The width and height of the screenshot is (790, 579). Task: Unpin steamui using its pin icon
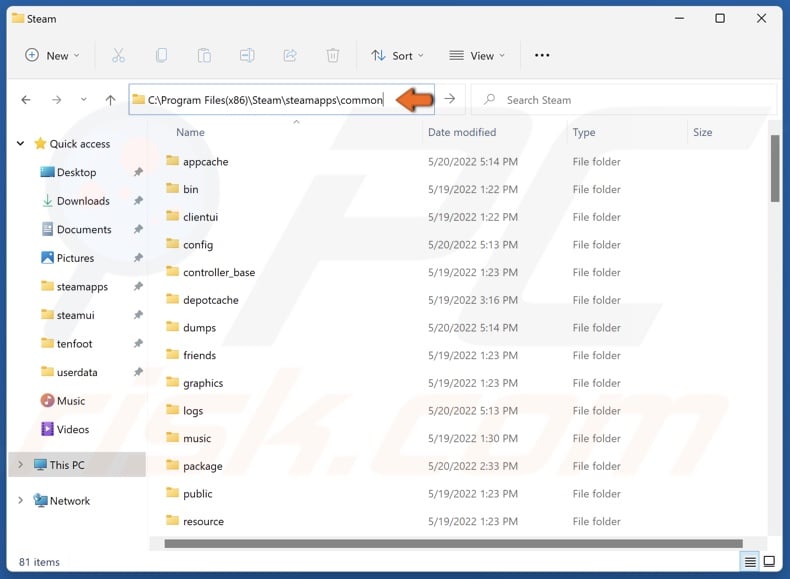pyautogui.click(x=138, y=315)
